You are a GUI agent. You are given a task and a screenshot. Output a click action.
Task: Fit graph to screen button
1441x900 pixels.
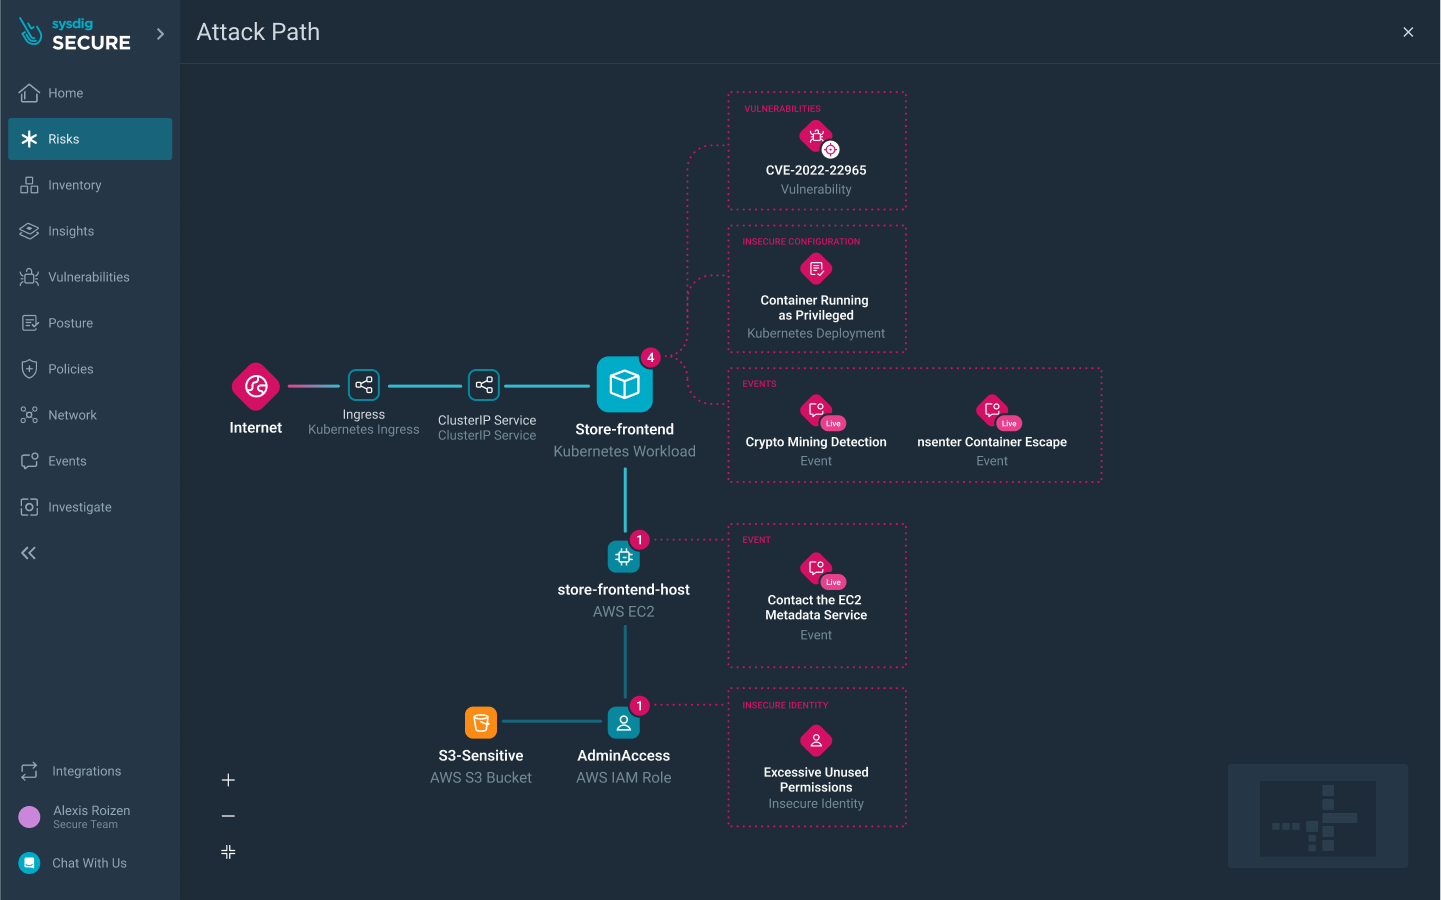(228, 852)
